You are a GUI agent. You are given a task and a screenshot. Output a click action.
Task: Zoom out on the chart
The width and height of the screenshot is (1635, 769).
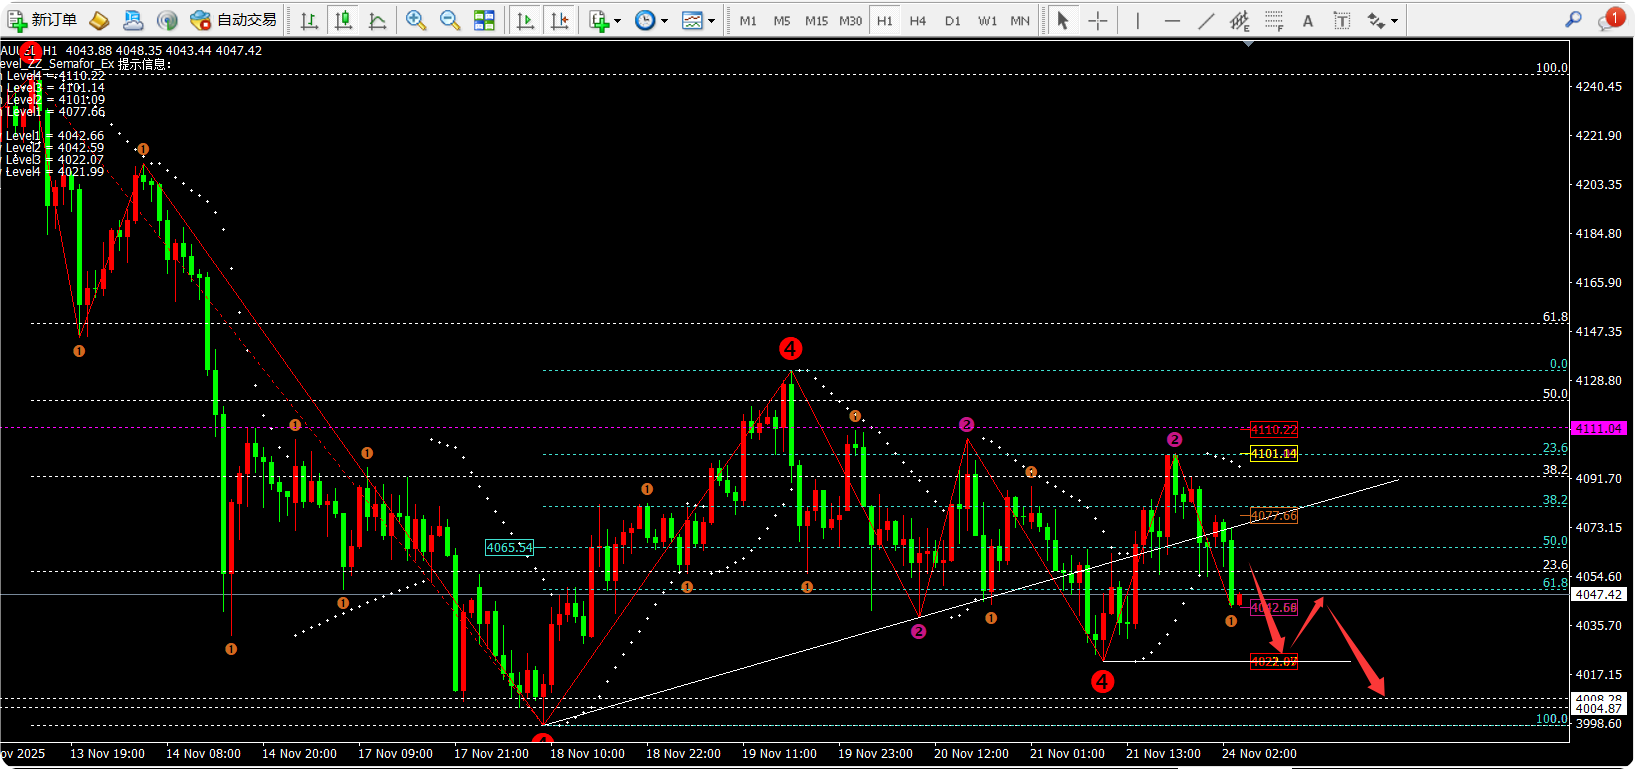450,20
